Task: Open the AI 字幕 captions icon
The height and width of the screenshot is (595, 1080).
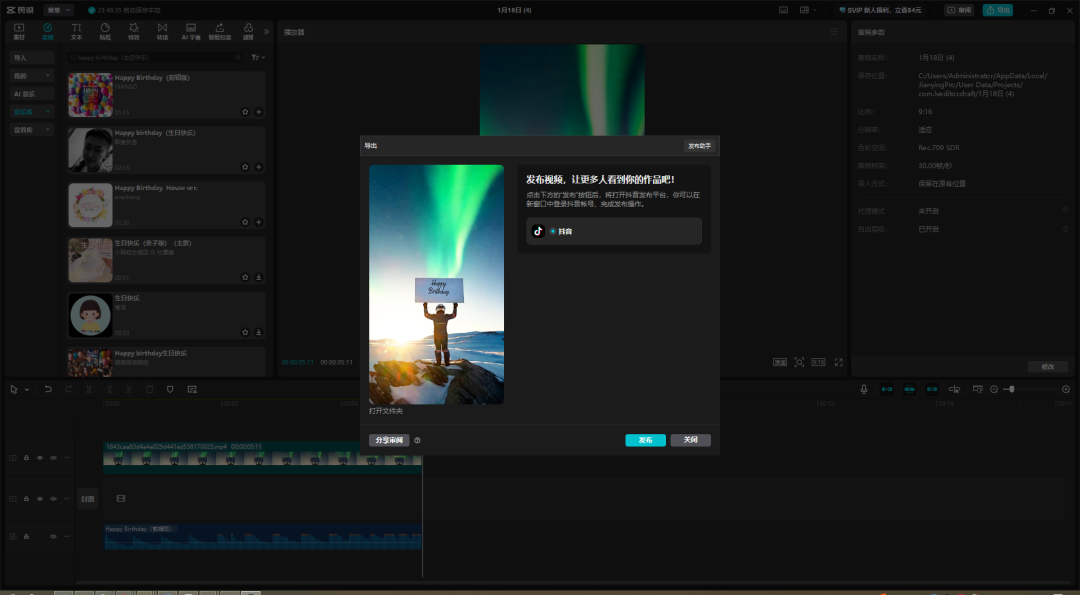Action: pos(191,31)
